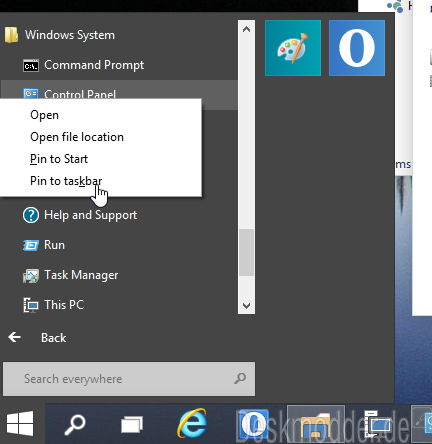
Task: Click the Windows System folder icon
Action: click(x=11, y=35)
